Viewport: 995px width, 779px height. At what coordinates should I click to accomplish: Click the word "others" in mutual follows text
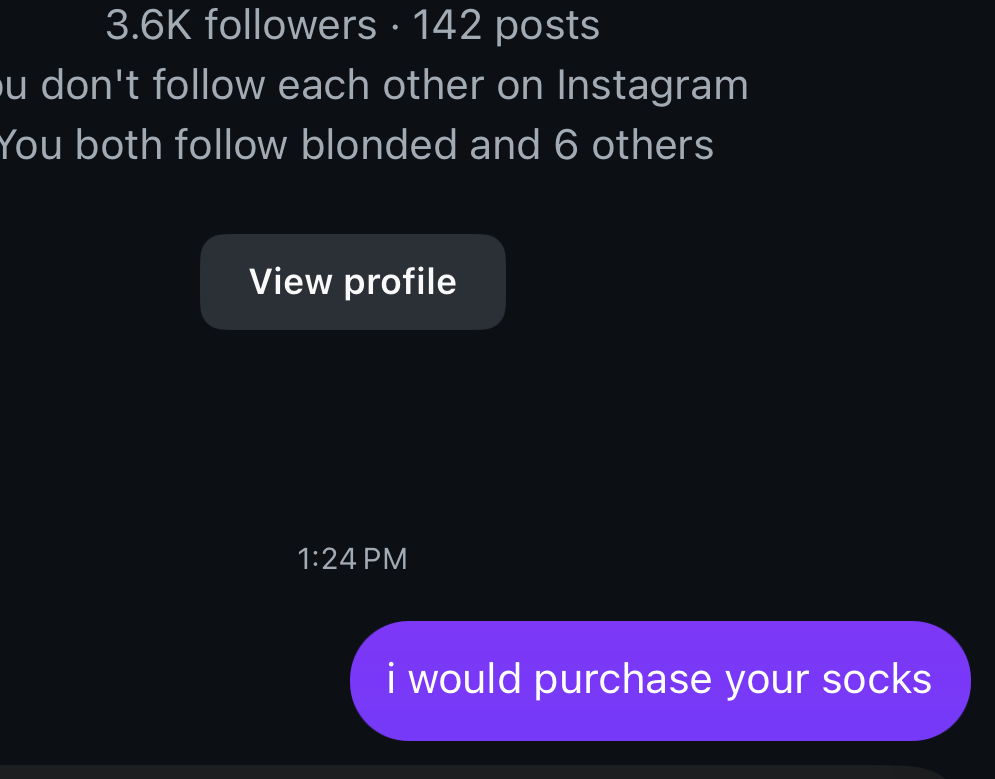pos(652,145)
